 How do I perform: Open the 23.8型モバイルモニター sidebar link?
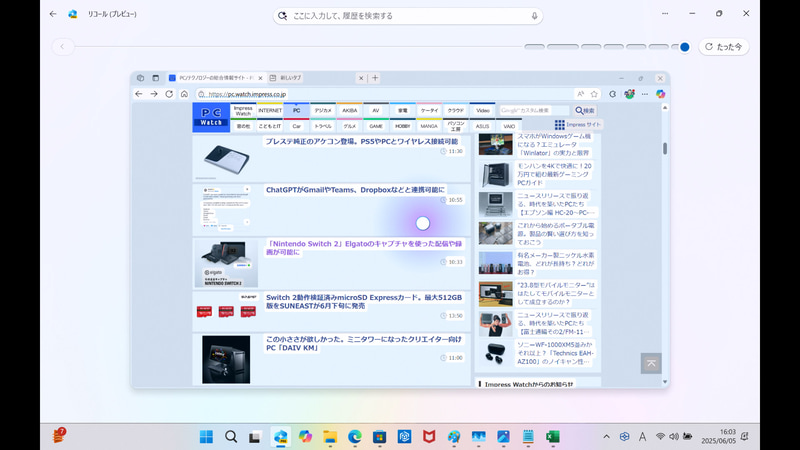tap(556, 293)
